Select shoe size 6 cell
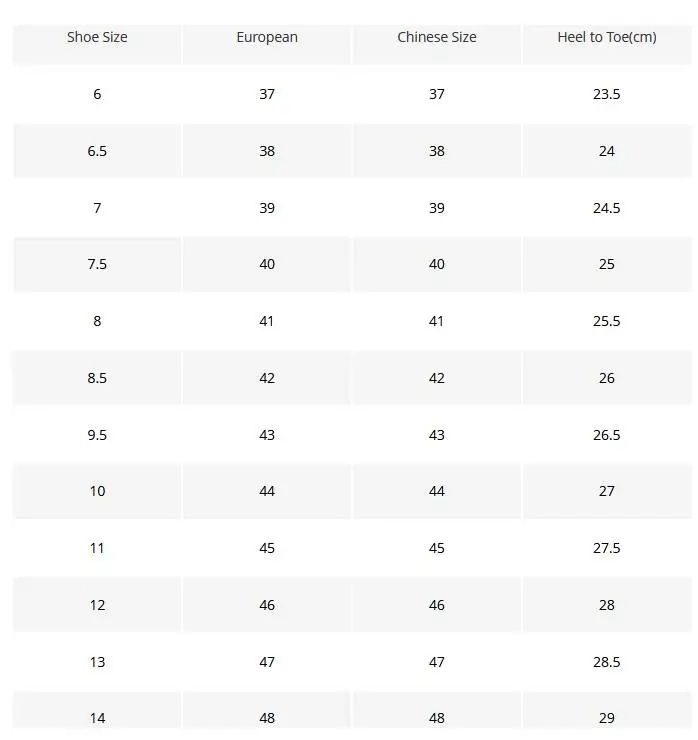Screen dimensions: 698x740 point(97,94)
